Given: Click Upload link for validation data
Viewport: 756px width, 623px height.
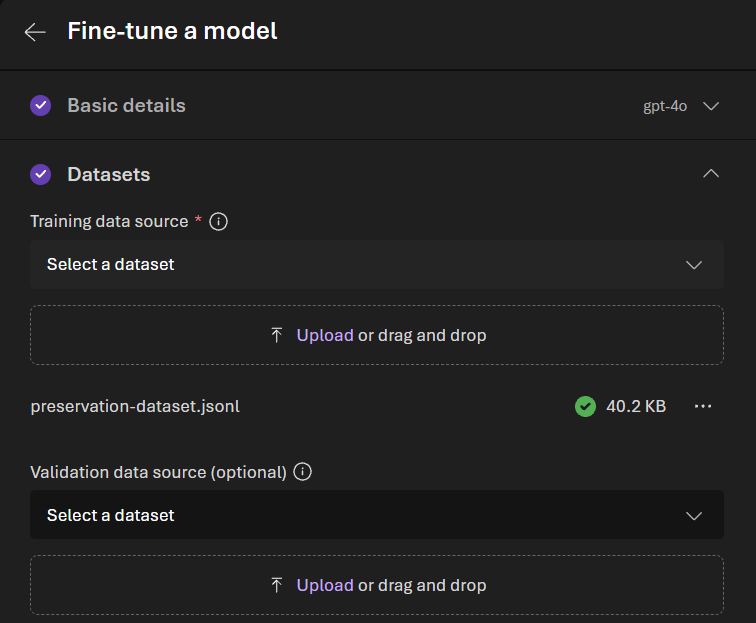Looking at the screenshot, I should pos(325,585).
